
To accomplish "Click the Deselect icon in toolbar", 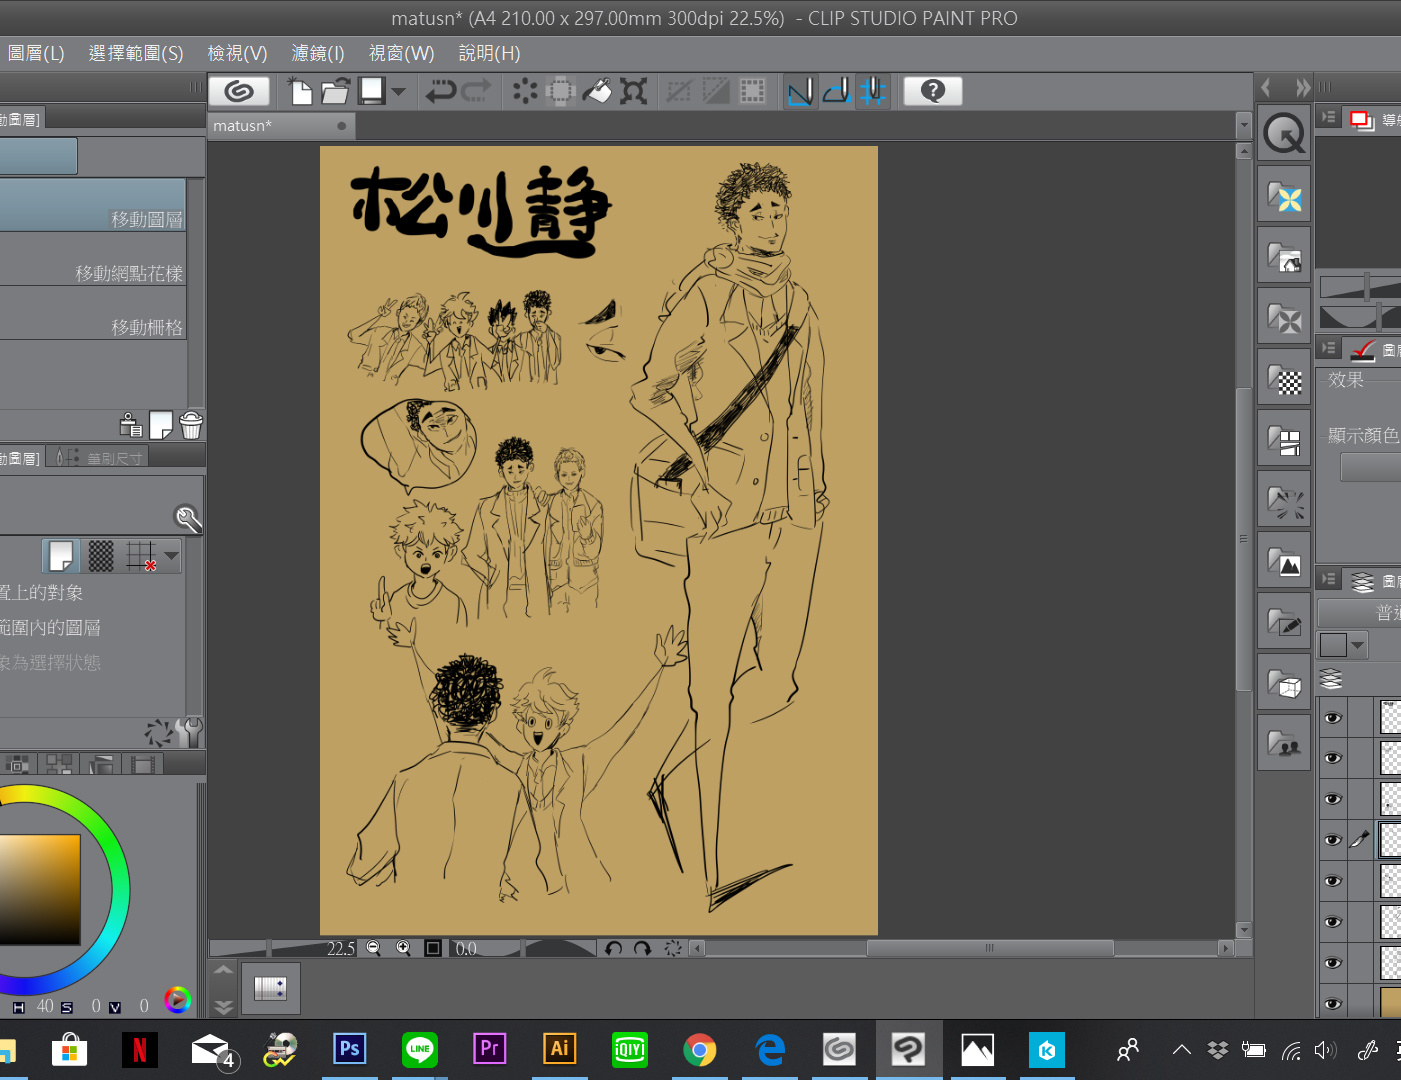I will pos(679,91).
